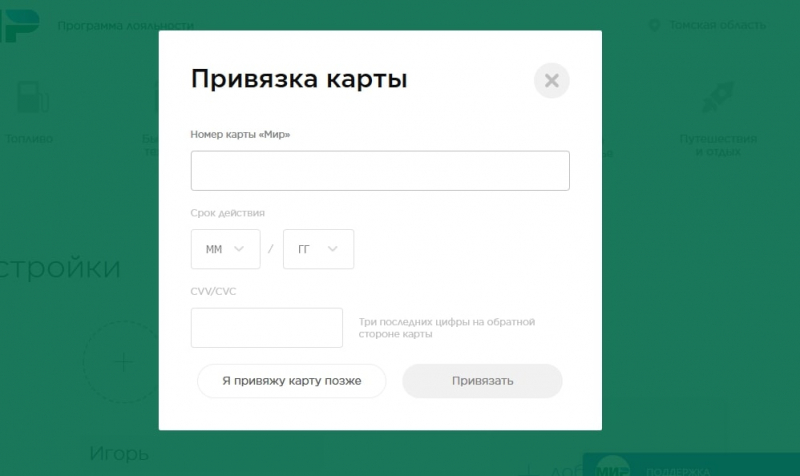Click the Срок действия label

[228, 213]
